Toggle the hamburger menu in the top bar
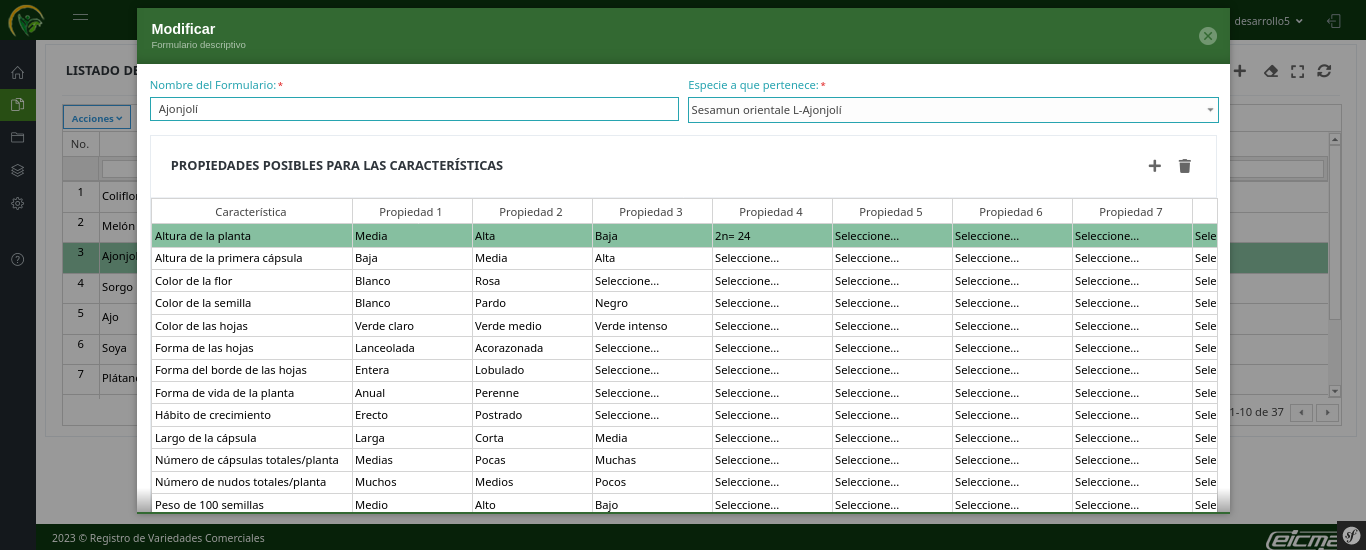This screenshot has width=1366, height=550. pyautogui.click(x=80, y=18)
